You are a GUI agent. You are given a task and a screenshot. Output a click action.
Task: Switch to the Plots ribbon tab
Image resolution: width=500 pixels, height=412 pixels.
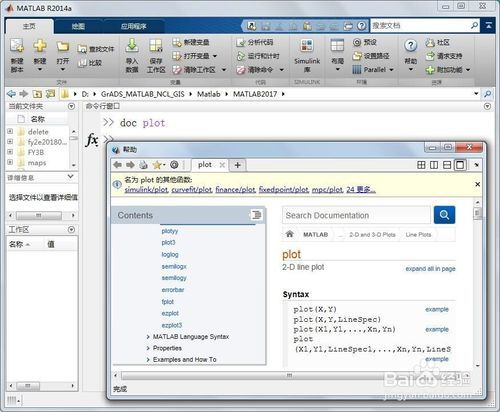coord(78,26)
